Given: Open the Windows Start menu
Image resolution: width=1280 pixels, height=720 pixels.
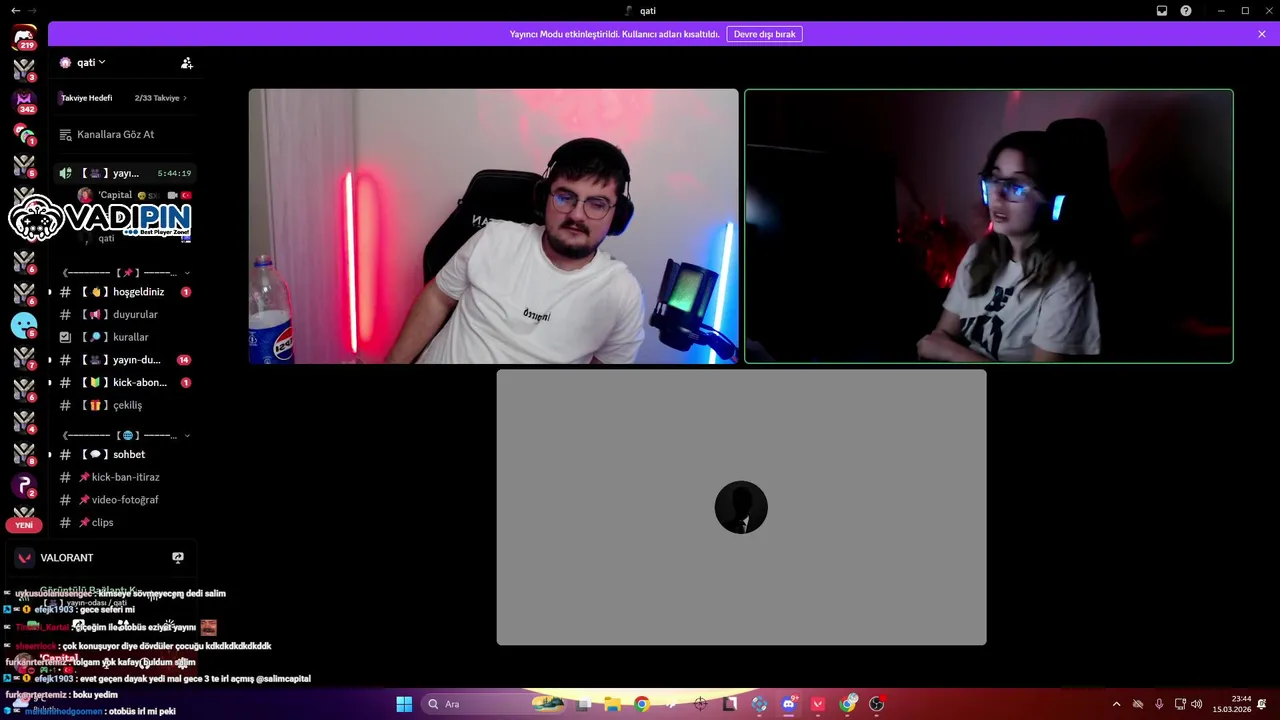Looking at the screenshot, I should point(404,704).
